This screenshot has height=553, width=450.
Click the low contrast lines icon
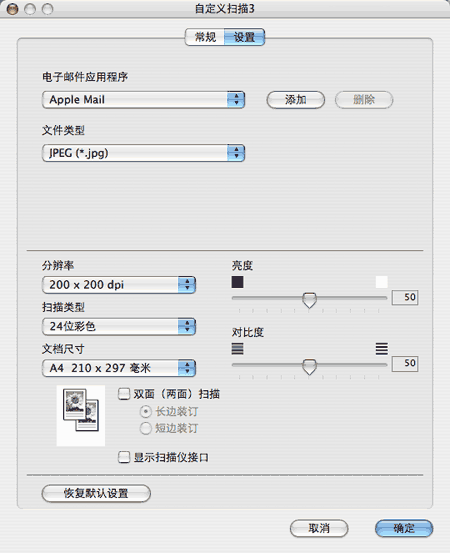coord(237,349)
